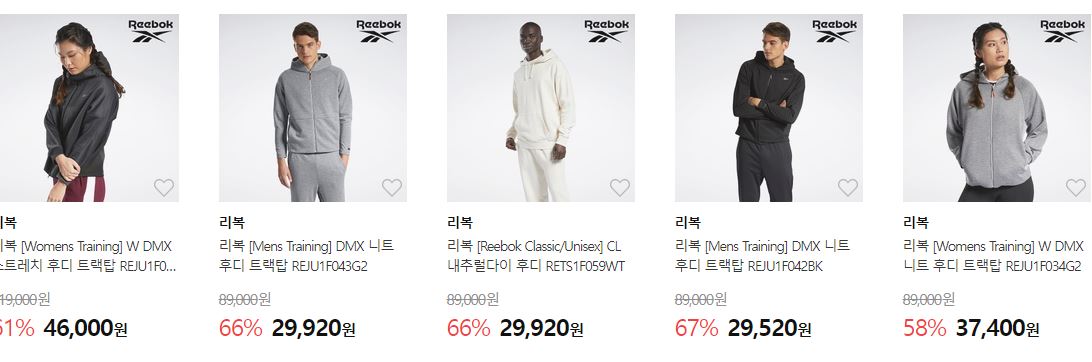Screen dimensions: 1092x362
Task: Favorite the gray women's REJU1F034G2 hoodie
Action: tap(1076, 187)
